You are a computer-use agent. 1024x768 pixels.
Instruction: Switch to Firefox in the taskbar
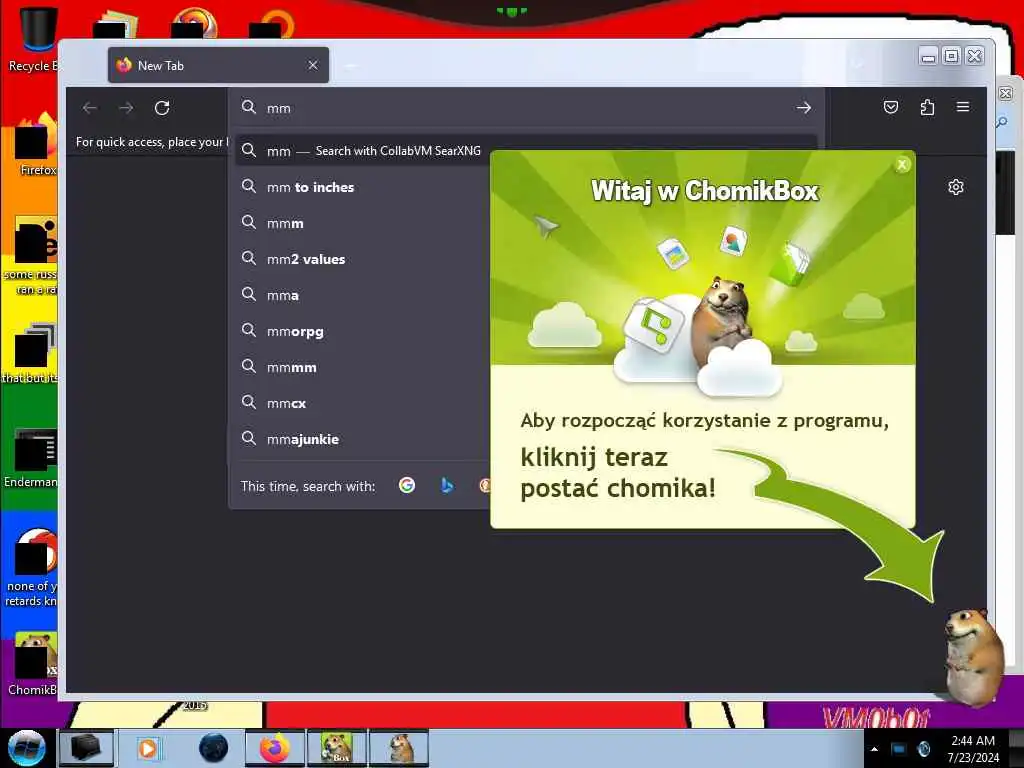(x=275, y=748)
